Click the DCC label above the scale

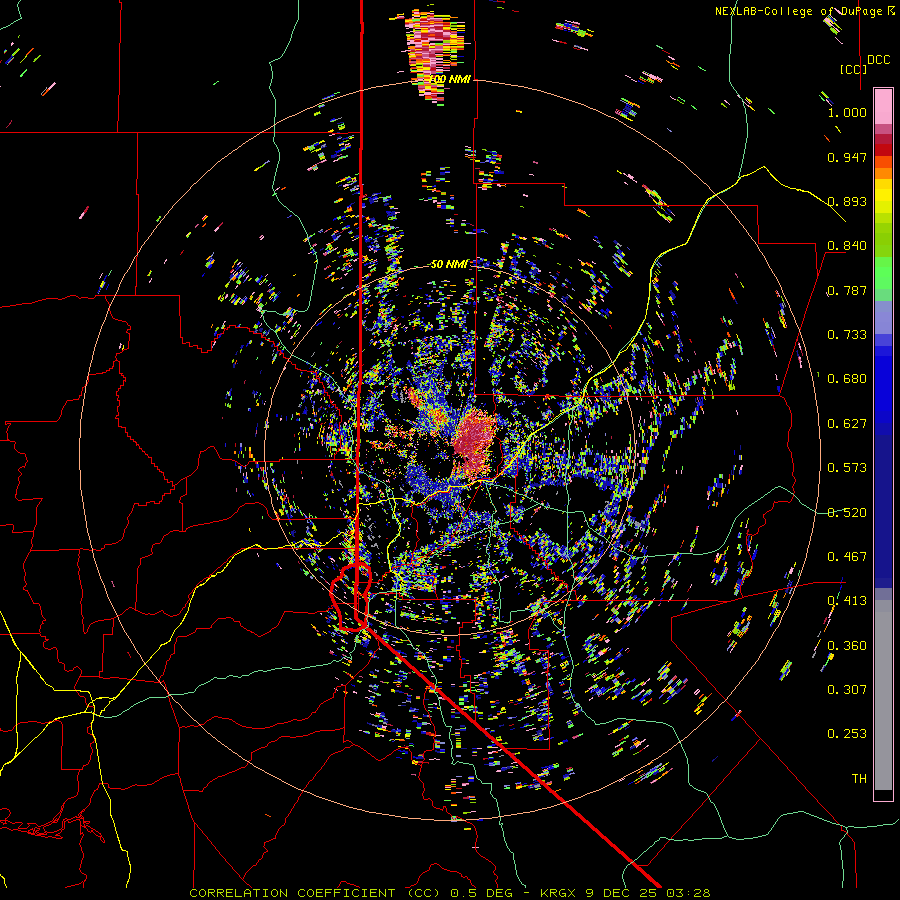point(878,60)
